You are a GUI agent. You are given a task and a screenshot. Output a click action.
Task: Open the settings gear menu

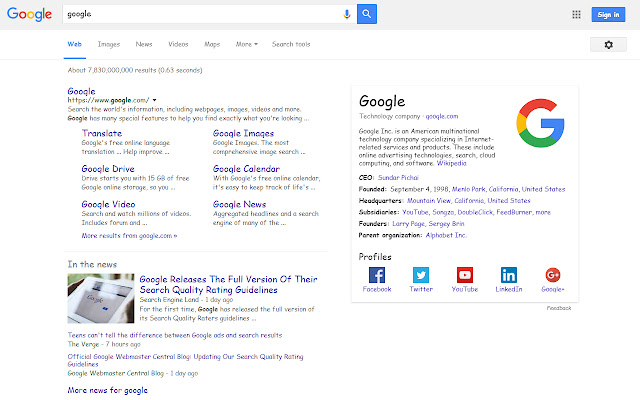point(608,44)
